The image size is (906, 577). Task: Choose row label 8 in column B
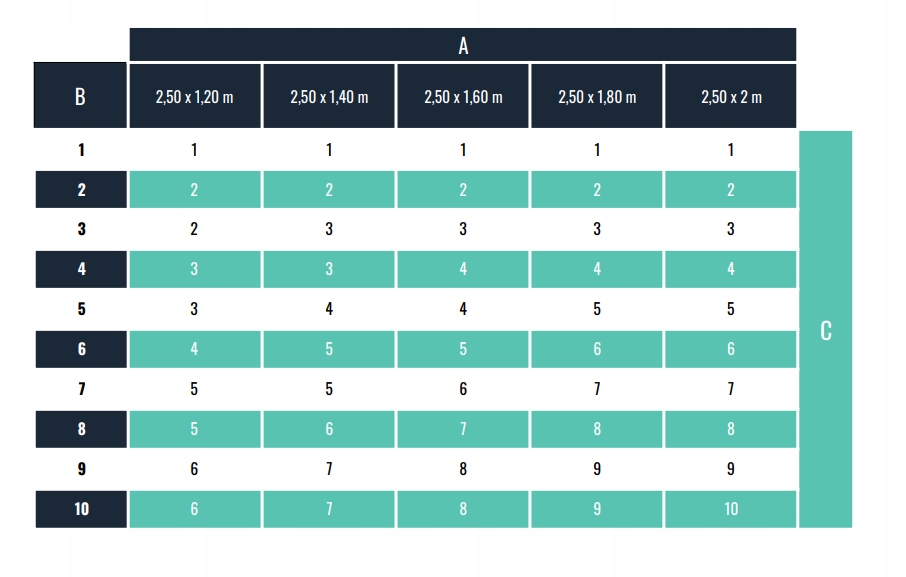tap(81, 429)
